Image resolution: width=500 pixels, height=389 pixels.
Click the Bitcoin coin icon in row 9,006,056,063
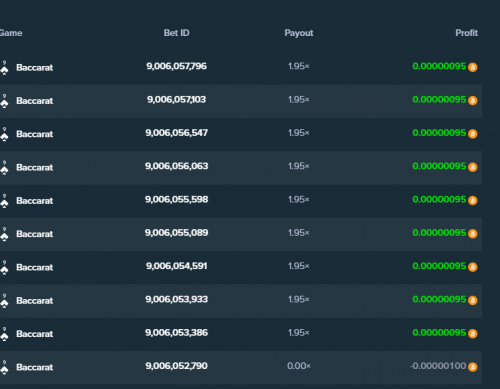point(473,167)
